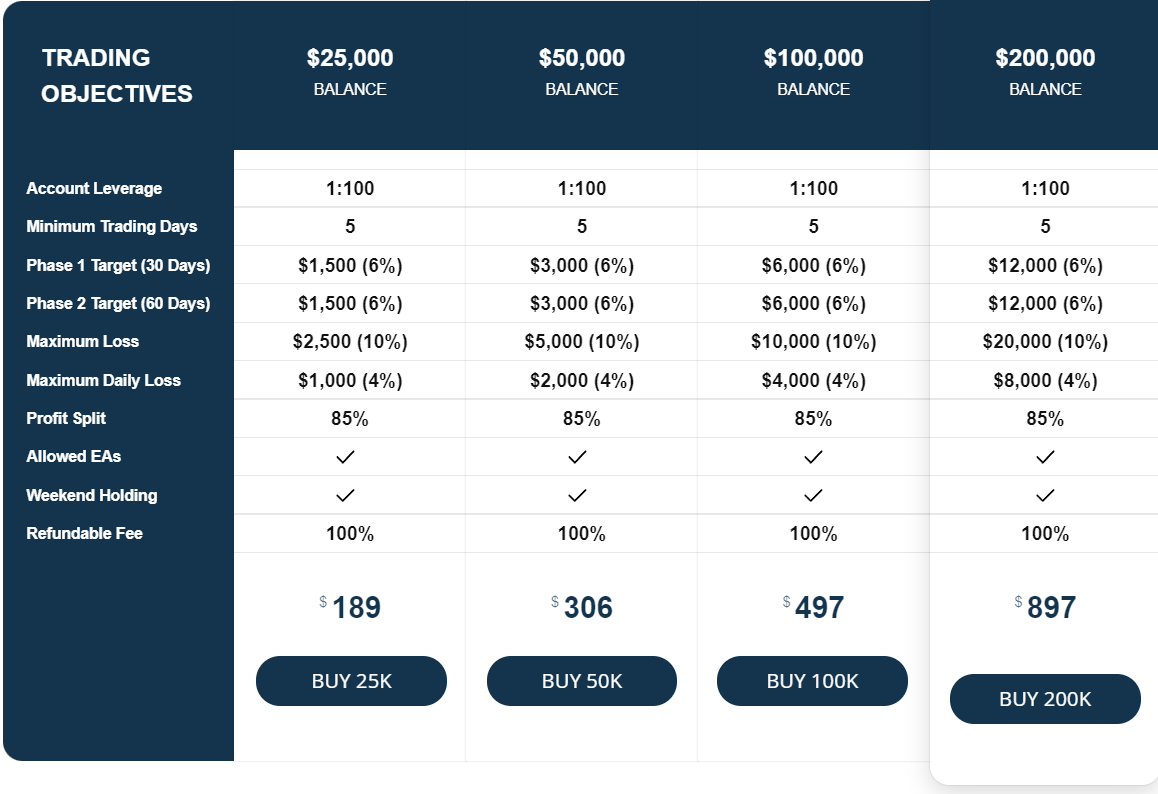The width and height of the screenshot is (1158, 794).
Task: Click the BUY 100K button
Action: pos(812,681)
